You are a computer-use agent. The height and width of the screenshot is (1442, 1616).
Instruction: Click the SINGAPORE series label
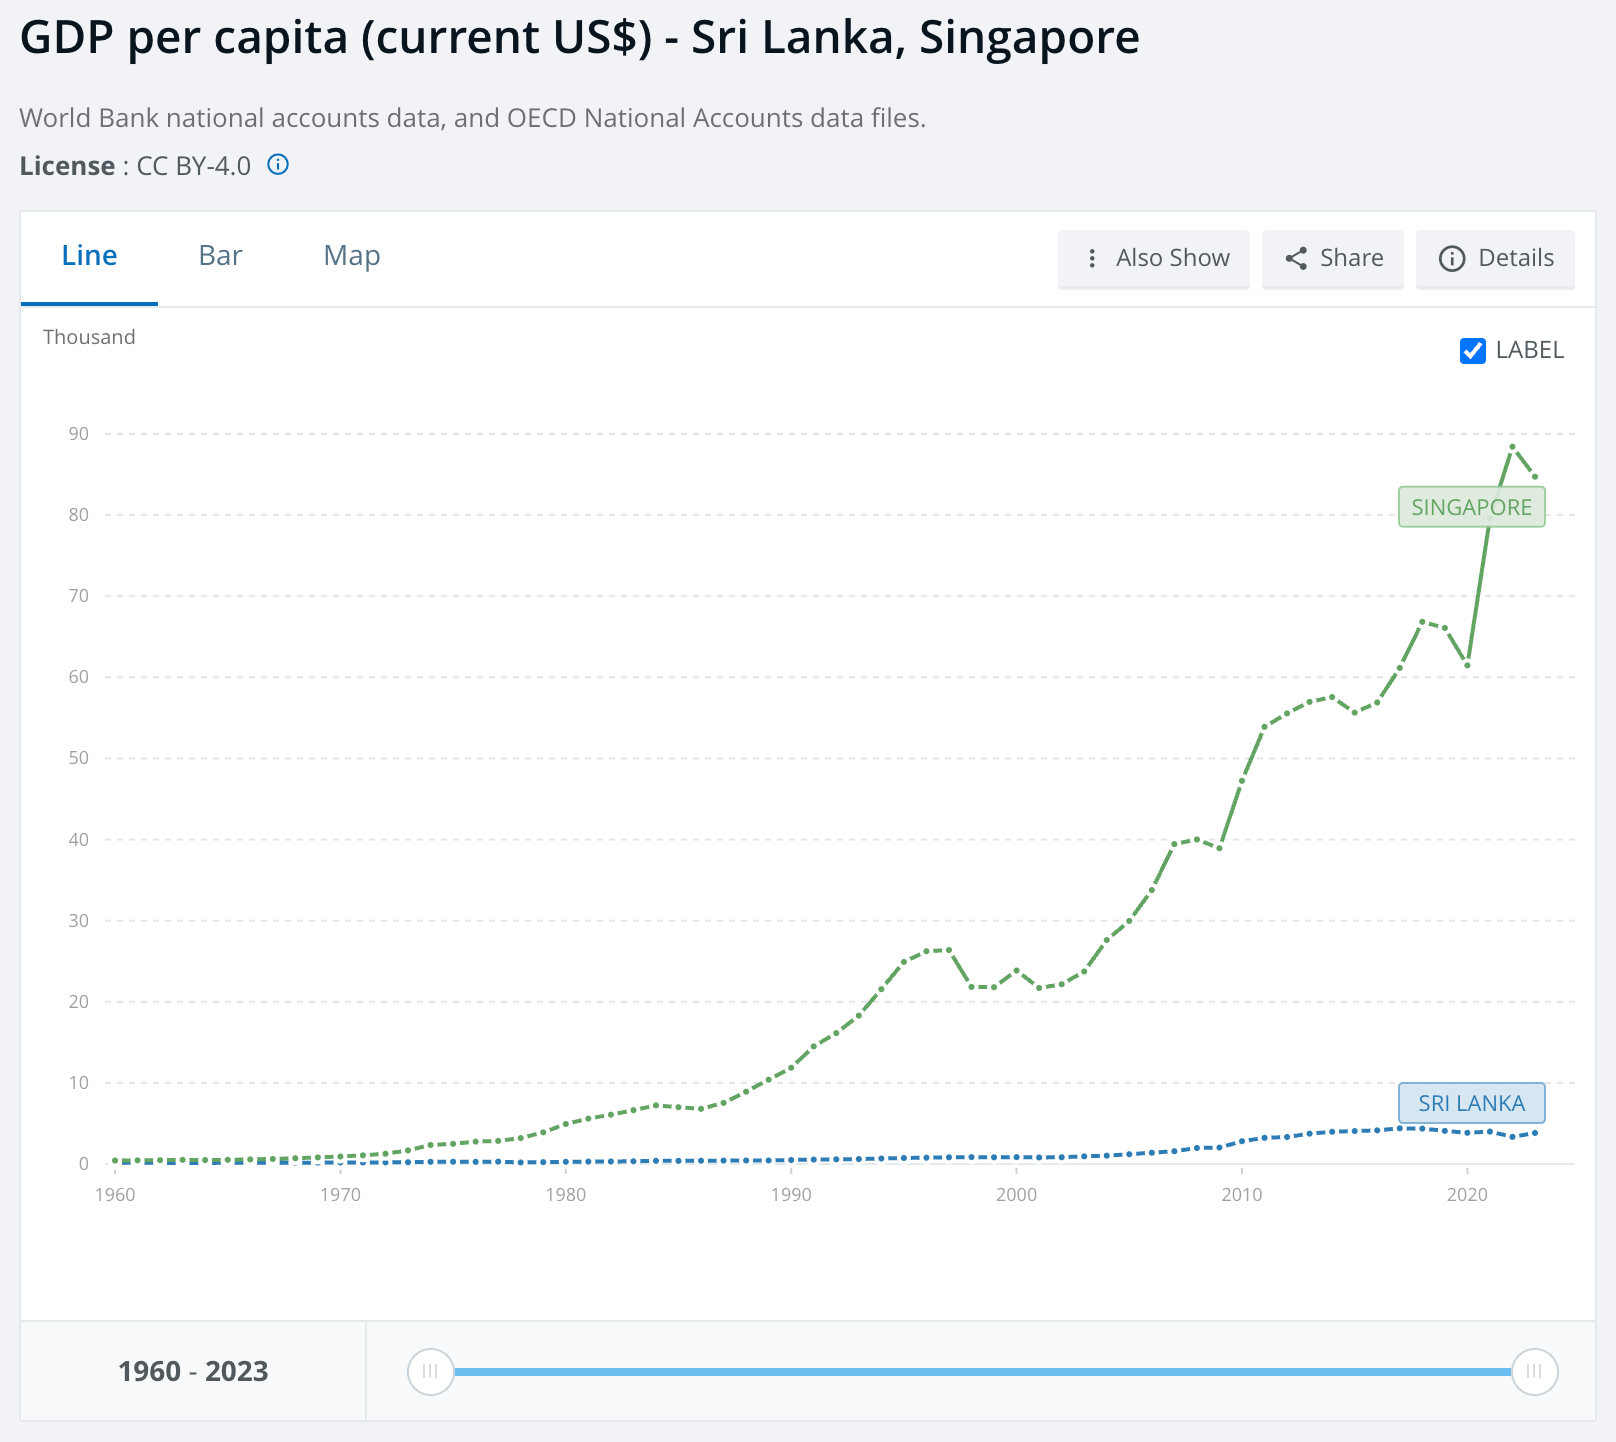point(1471,507)
